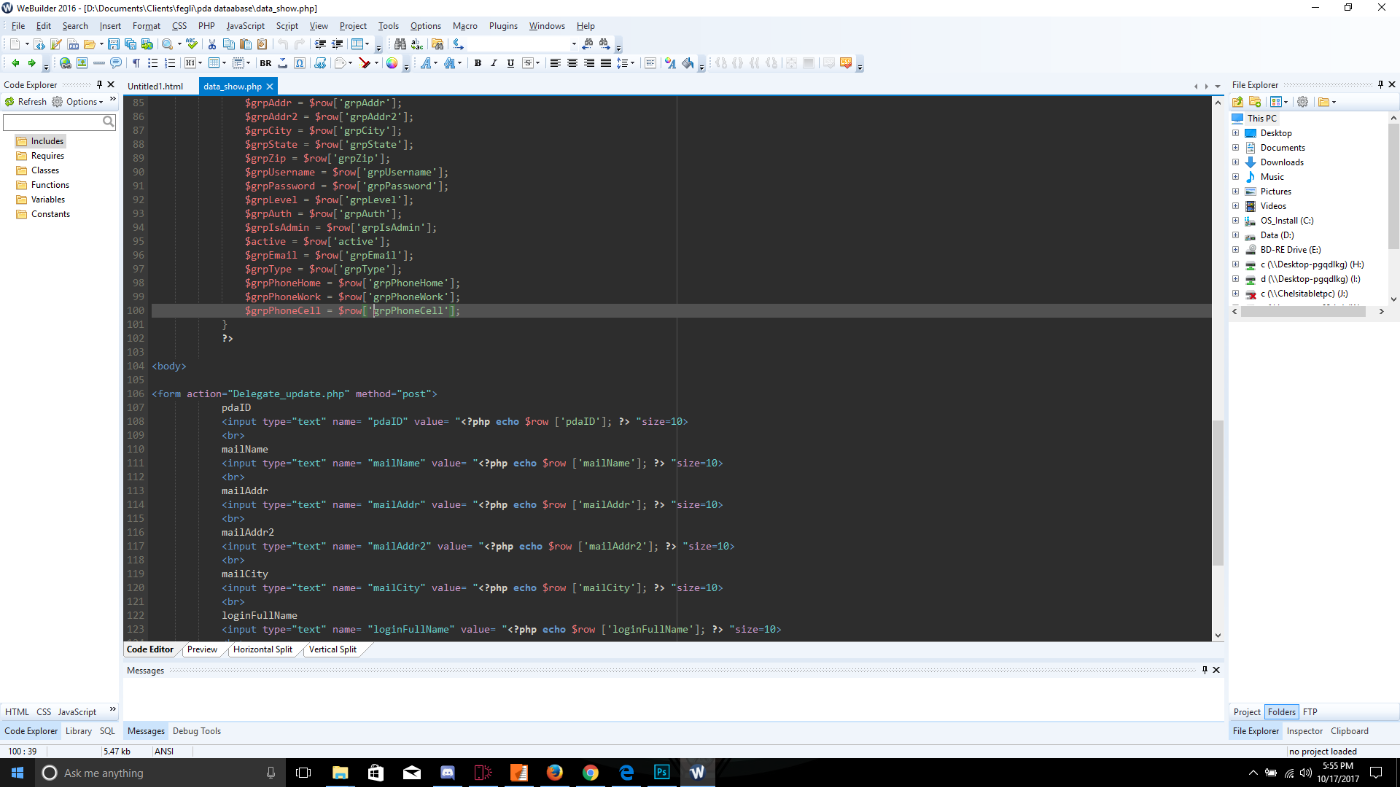Click the Save file toolbar icon
Screen dimensions: 1400x787
[x=114, y=44]
